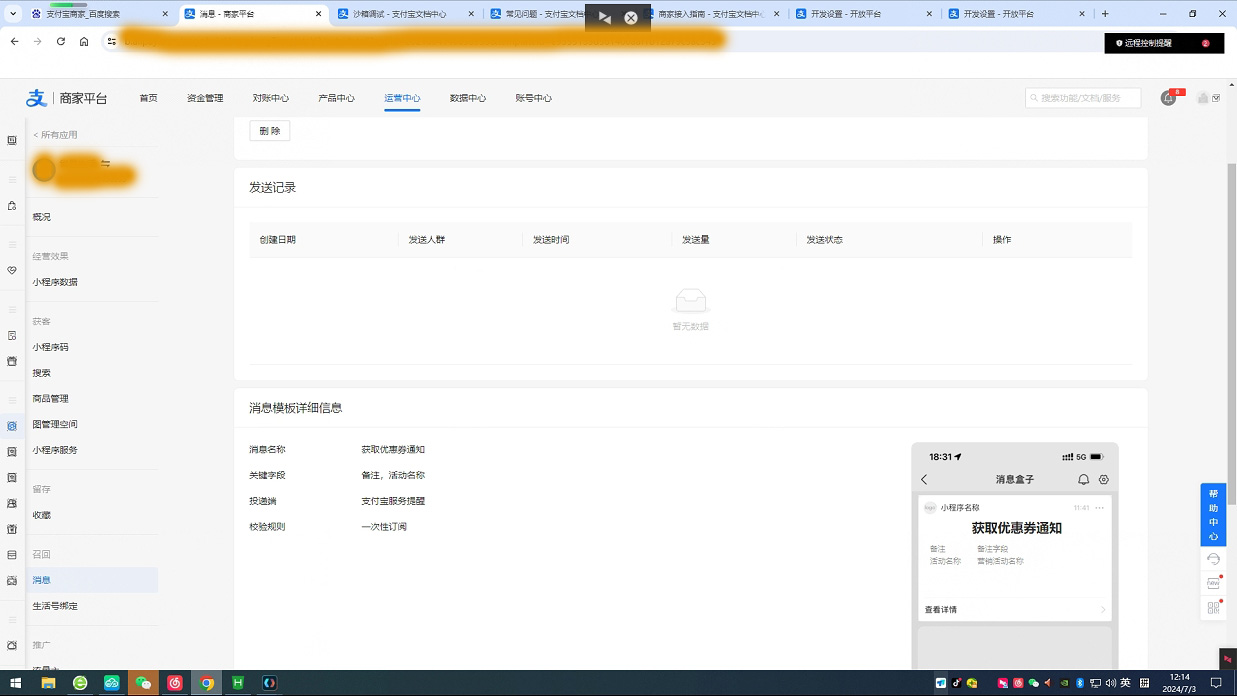Open Windows notification center icon
This screenshot has width=1237, height=696.
pyautogui.click(x=1216, y=683)
